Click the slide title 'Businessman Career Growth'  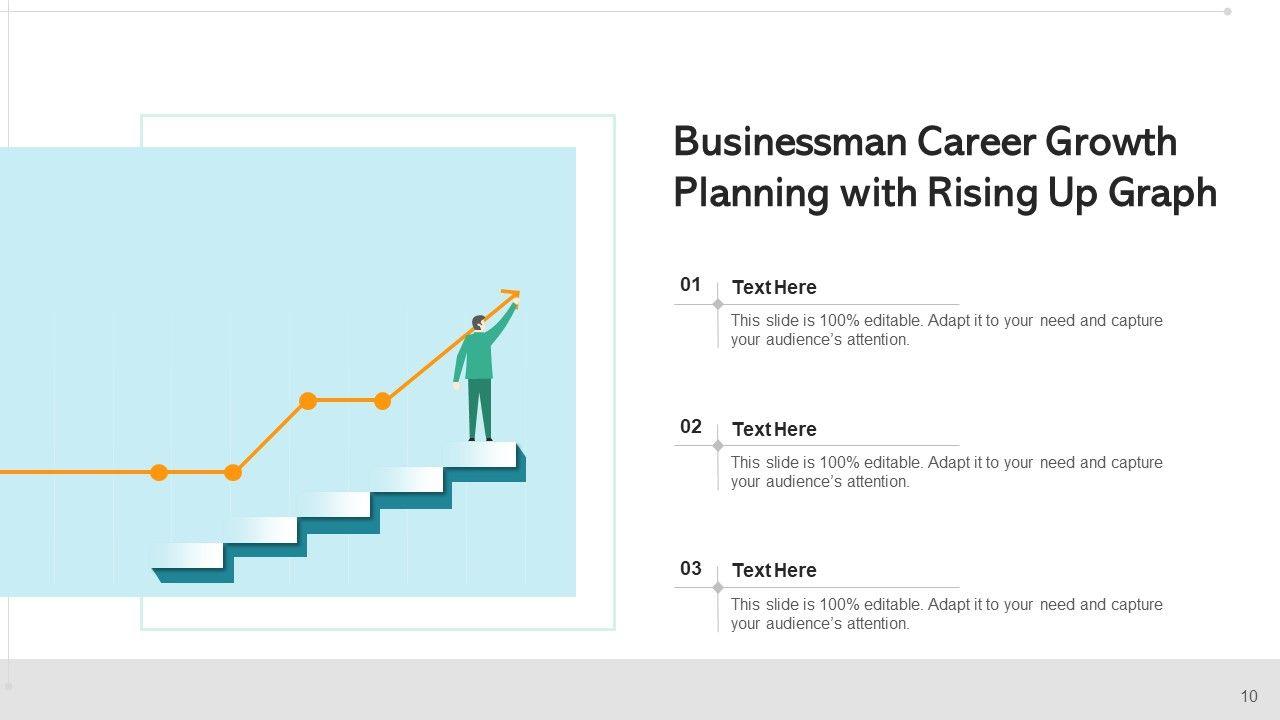pyautogui.click(x=925, y=142)
